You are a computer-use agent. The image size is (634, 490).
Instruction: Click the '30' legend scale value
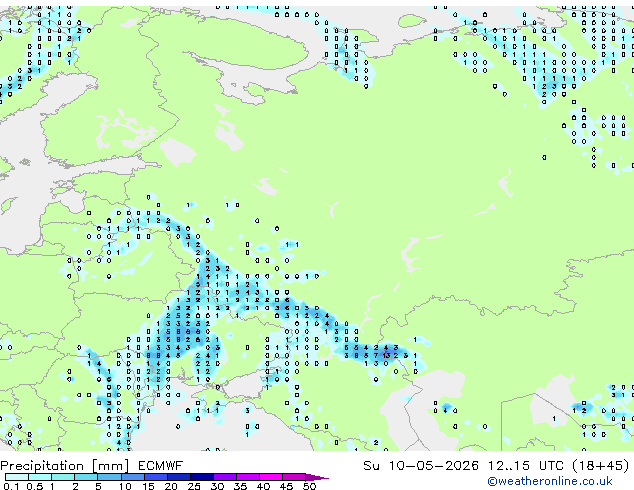tap(217, 486)
